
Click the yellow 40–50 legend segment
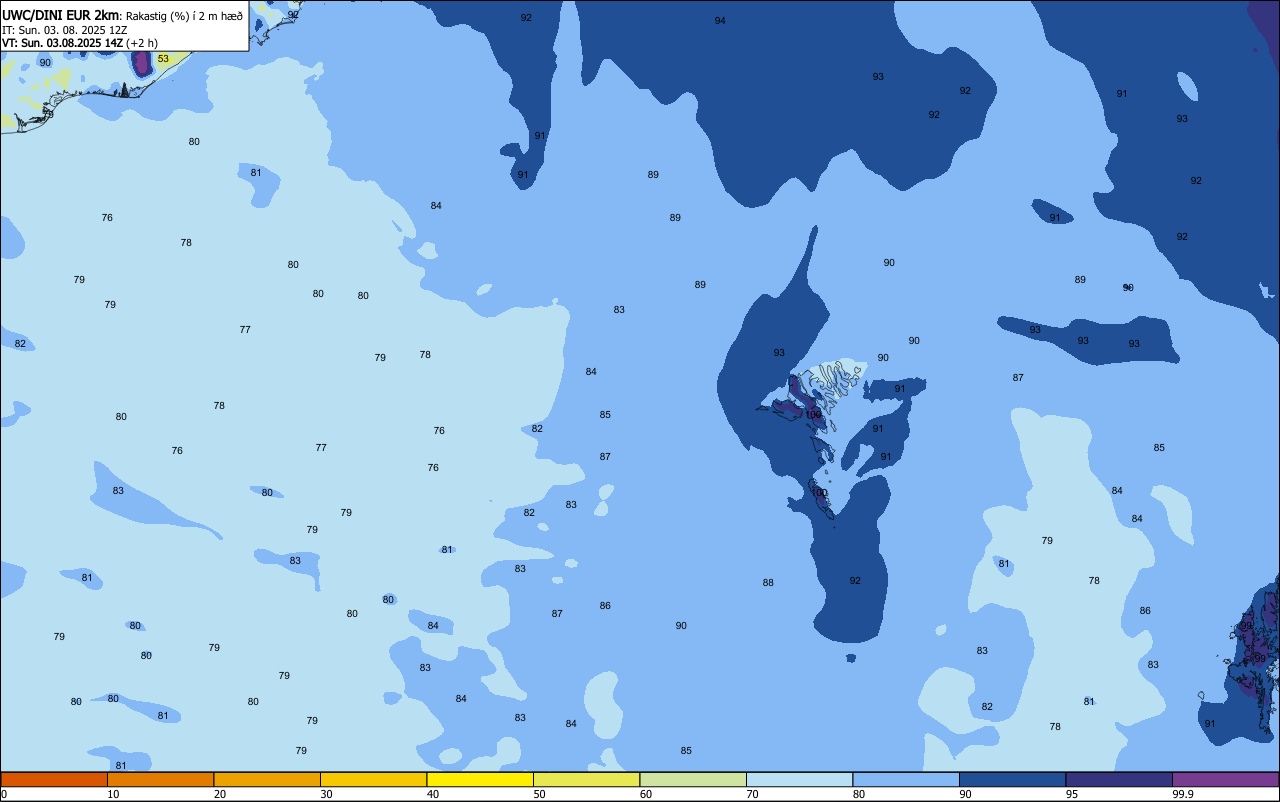coord(480,779)
